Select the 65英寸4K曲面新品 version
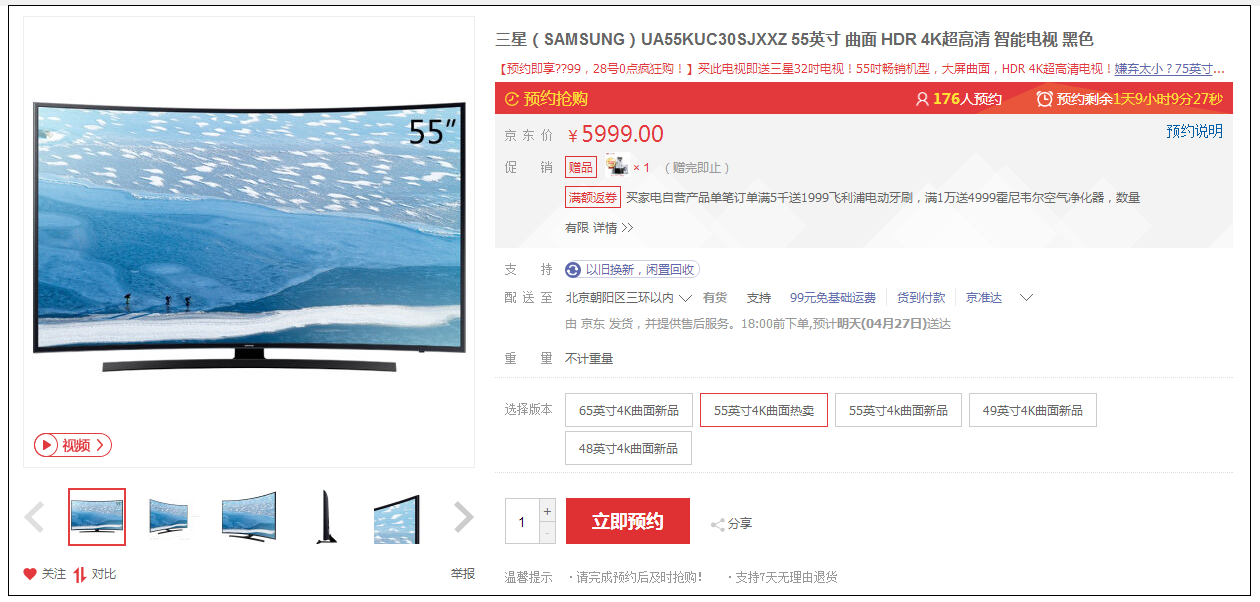The image size is (1260, 602). coord(628,410)
